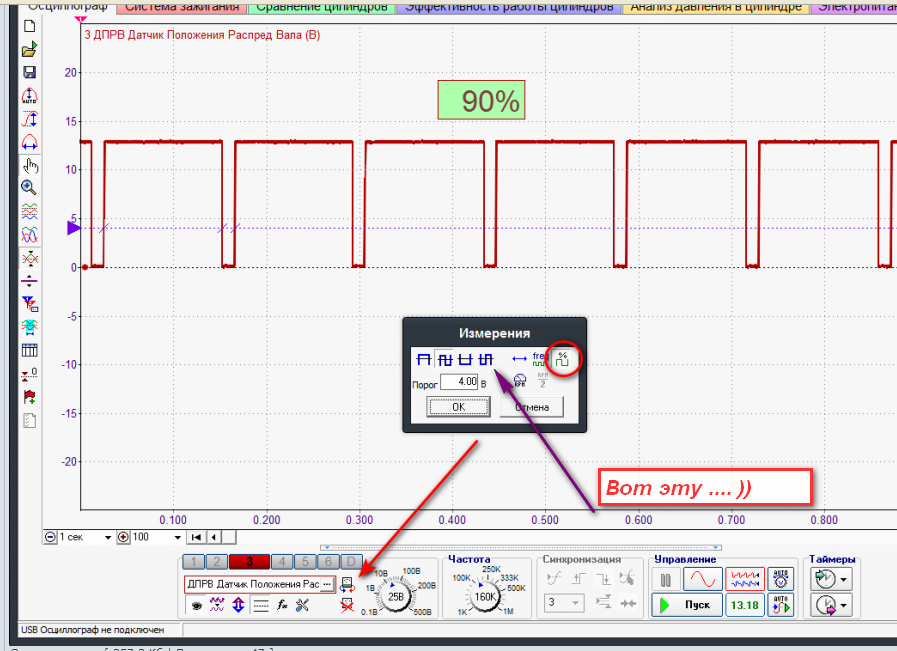This screenshot has height=651, width=897.
Task: Open the sync channel 3 dropdown
Action: (563, 602)
